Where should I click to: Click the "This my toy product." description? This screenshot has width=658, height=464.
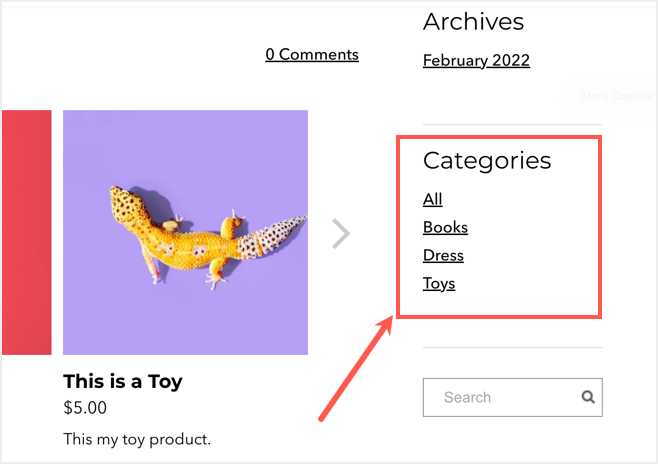pyautogui.click(x=137, y=439)
